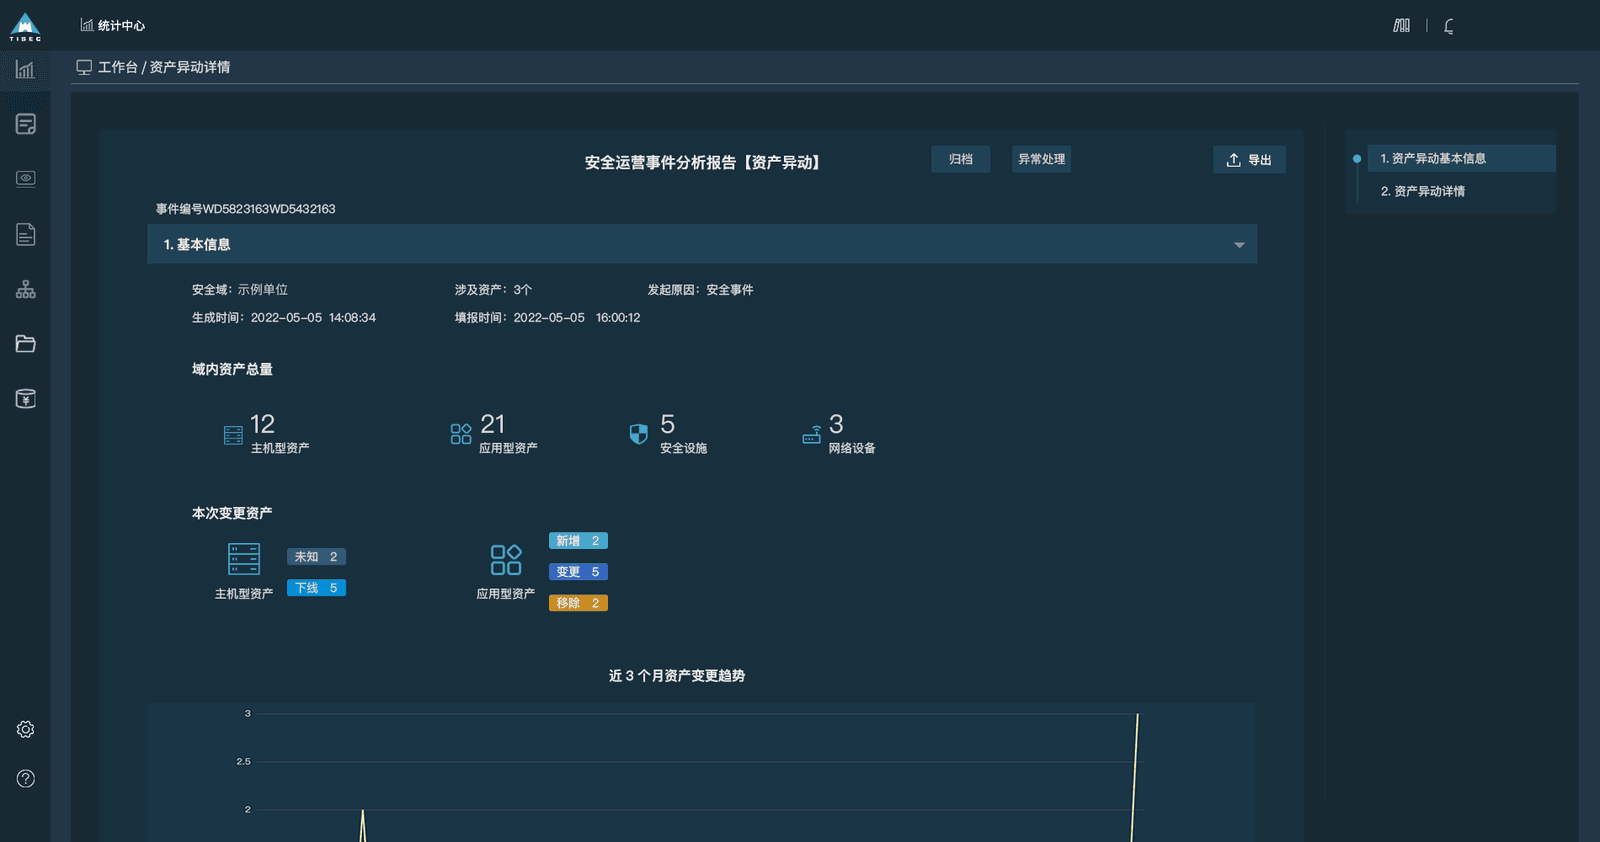Image resolution: width=1600 pixels, height=842 pixels.
Task: Click the application asset icon beside 21
Action: point(461,433)
